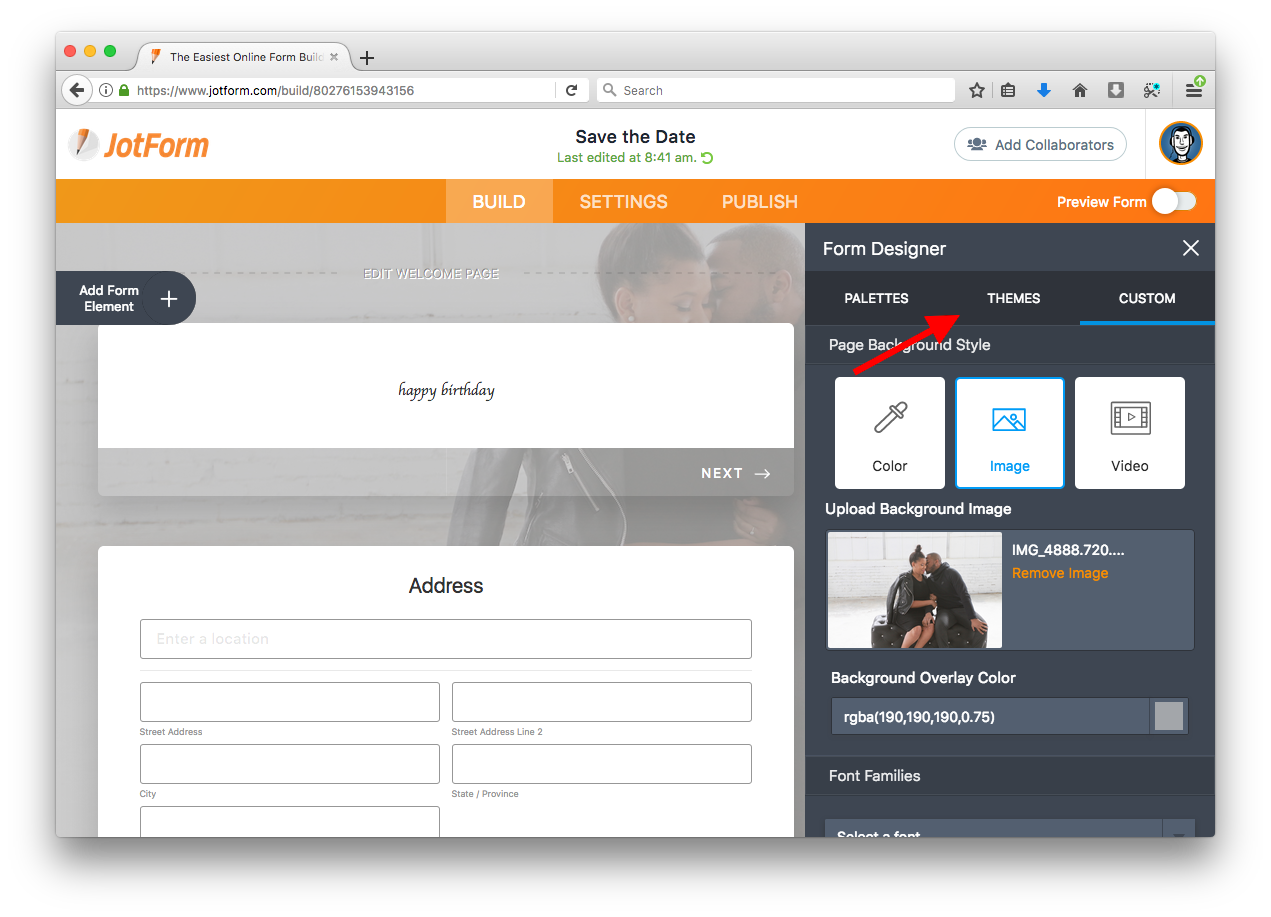Select the Color background style option

pos(889,432)
